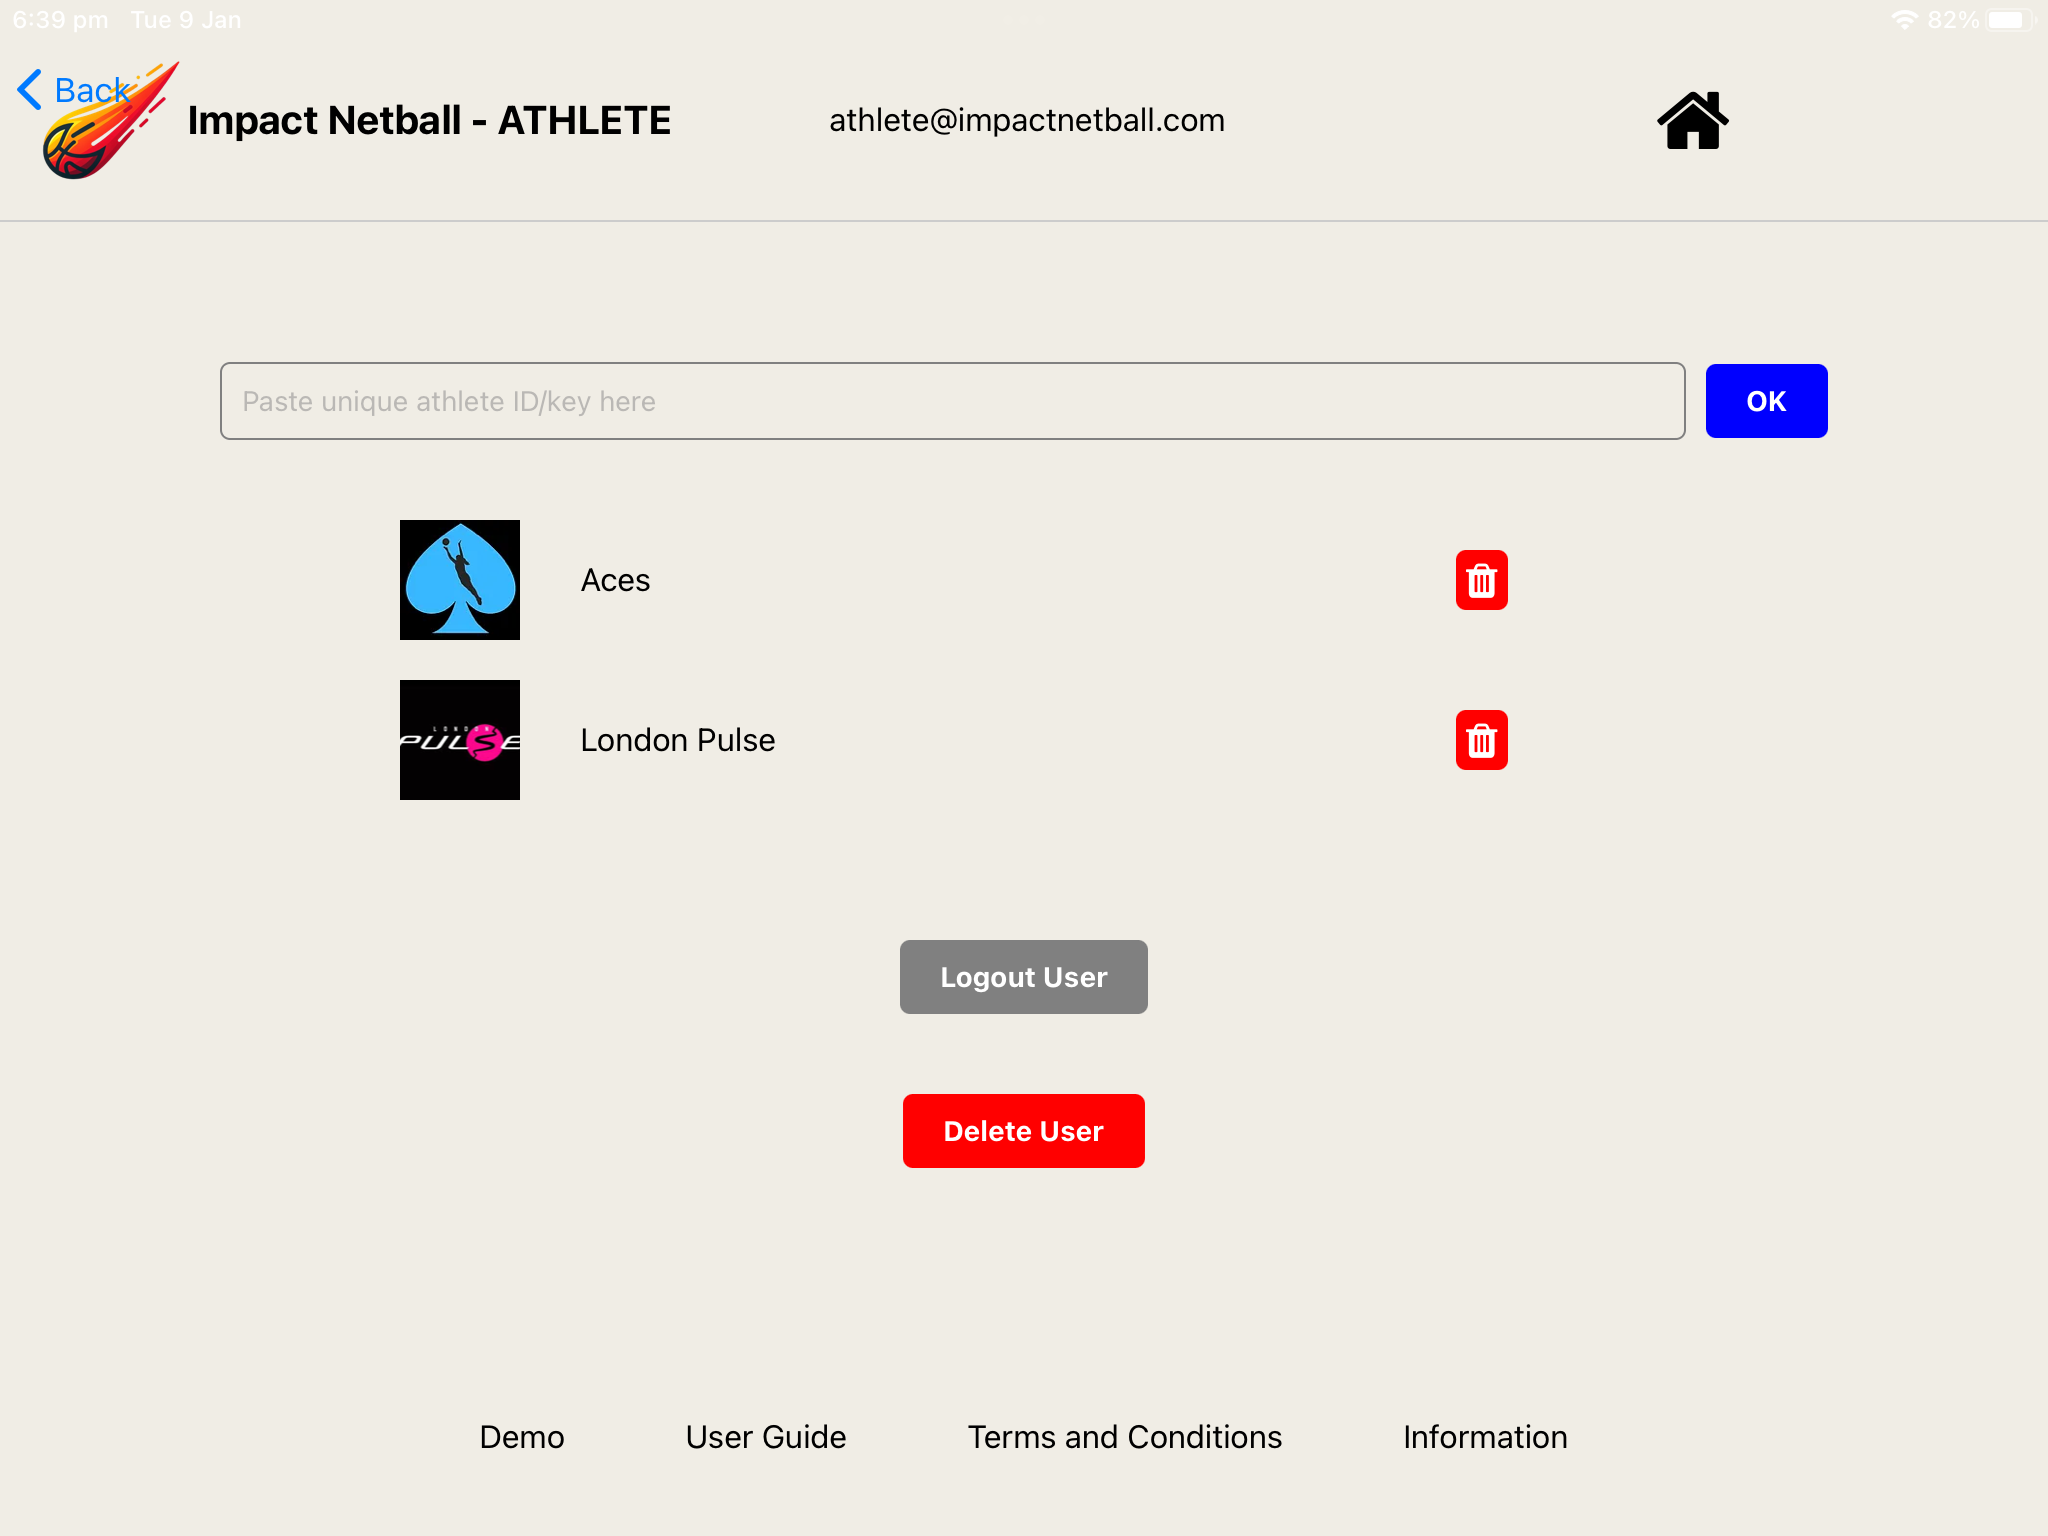Delete the London Pulse team entry
Screen dimensions: 2048x1536
click(x=1481, y=740)
